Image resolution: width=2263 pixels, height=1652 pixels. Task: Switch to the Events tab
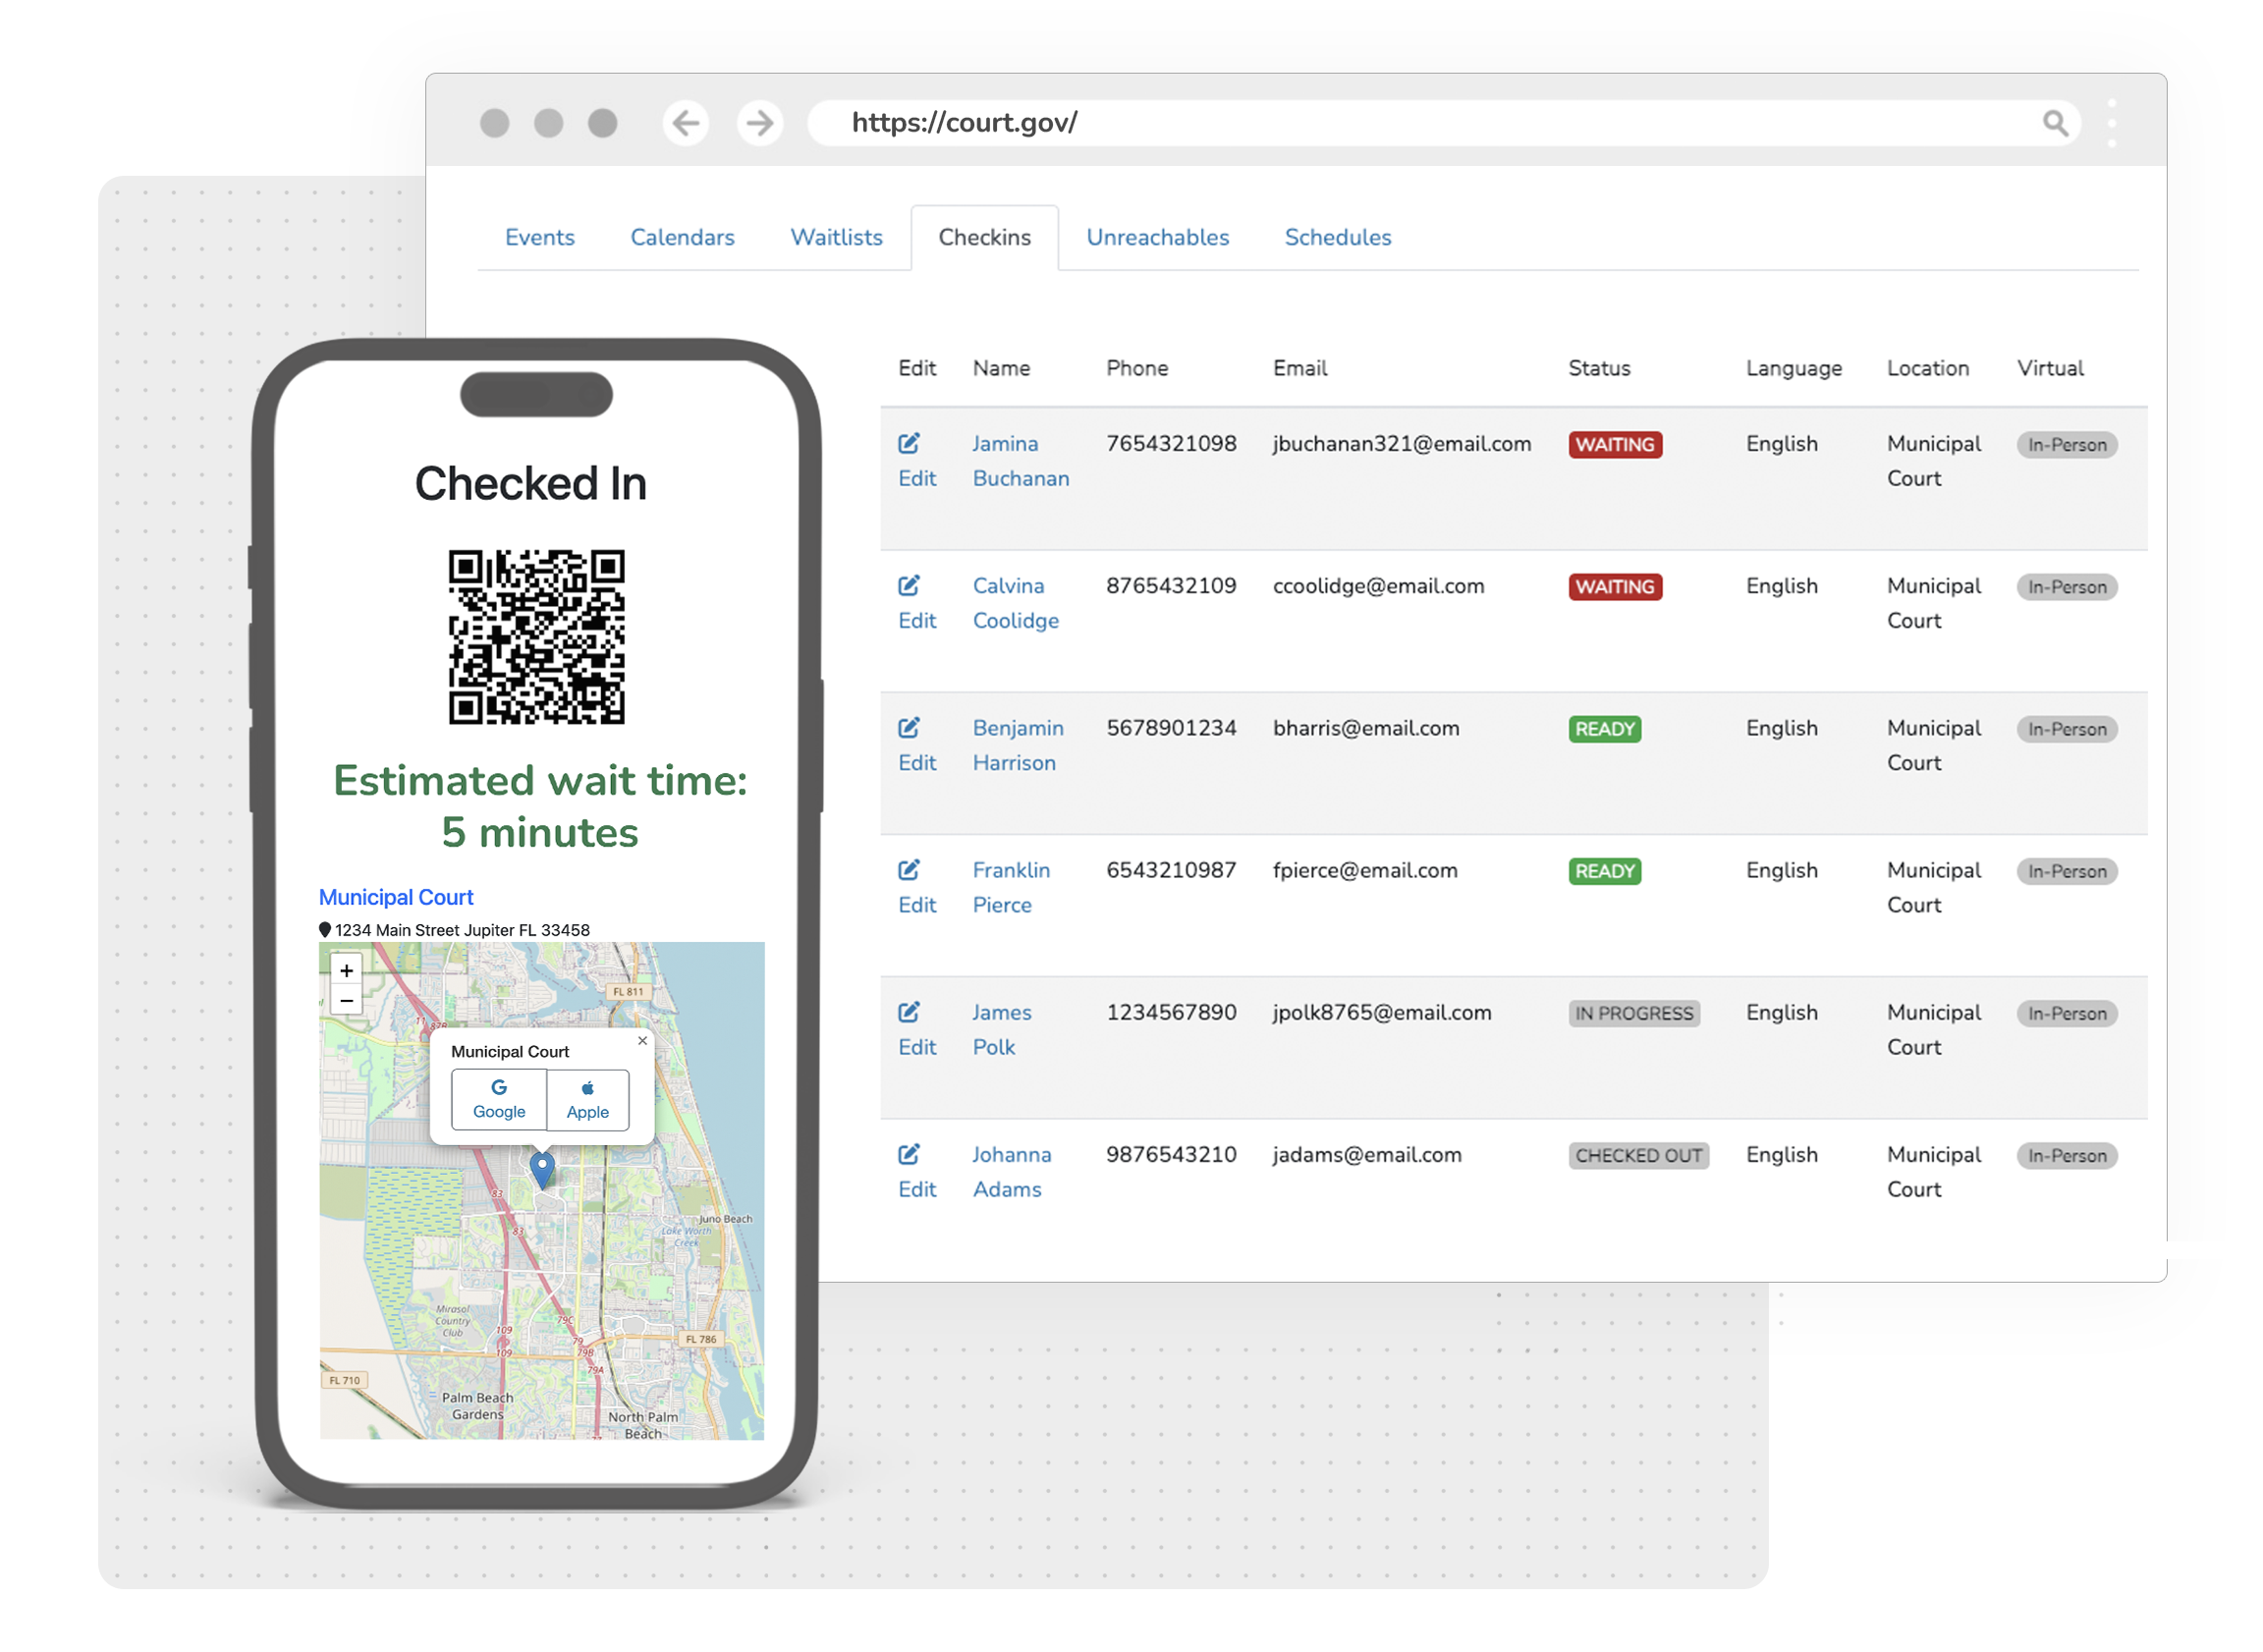click(x=539, y=237)
